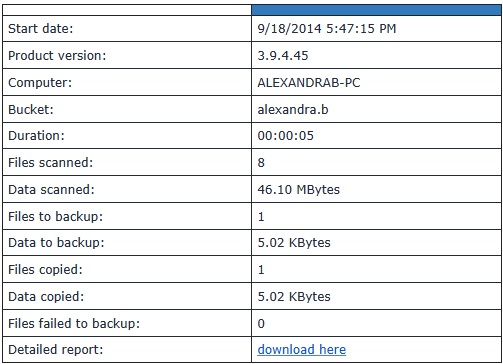Select the 46.10 MBytes data scanned value
The width and height of the screenshot is (503, 364).
(x=298, y=190)
